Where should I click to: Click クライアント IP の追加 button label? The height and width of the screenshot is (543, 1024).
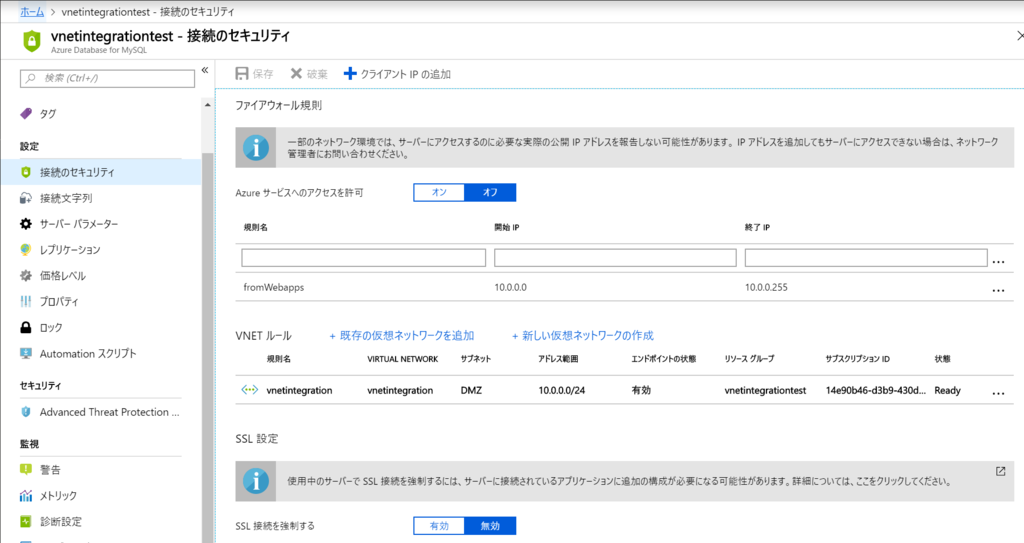click(406, 74)
